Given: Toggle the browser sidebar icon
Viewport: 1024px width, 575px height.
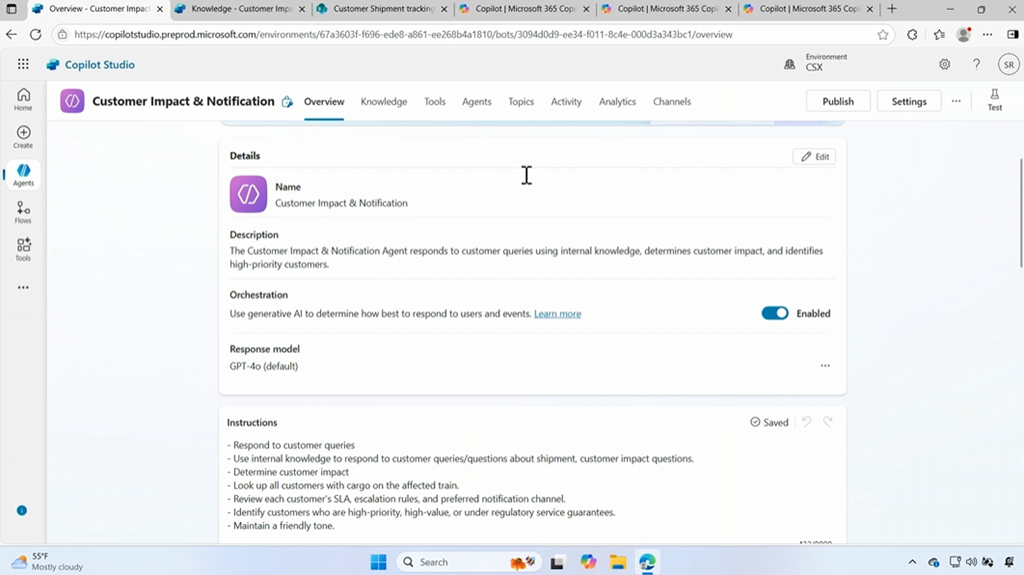Looking at the screenshot, I should 1012,35.
